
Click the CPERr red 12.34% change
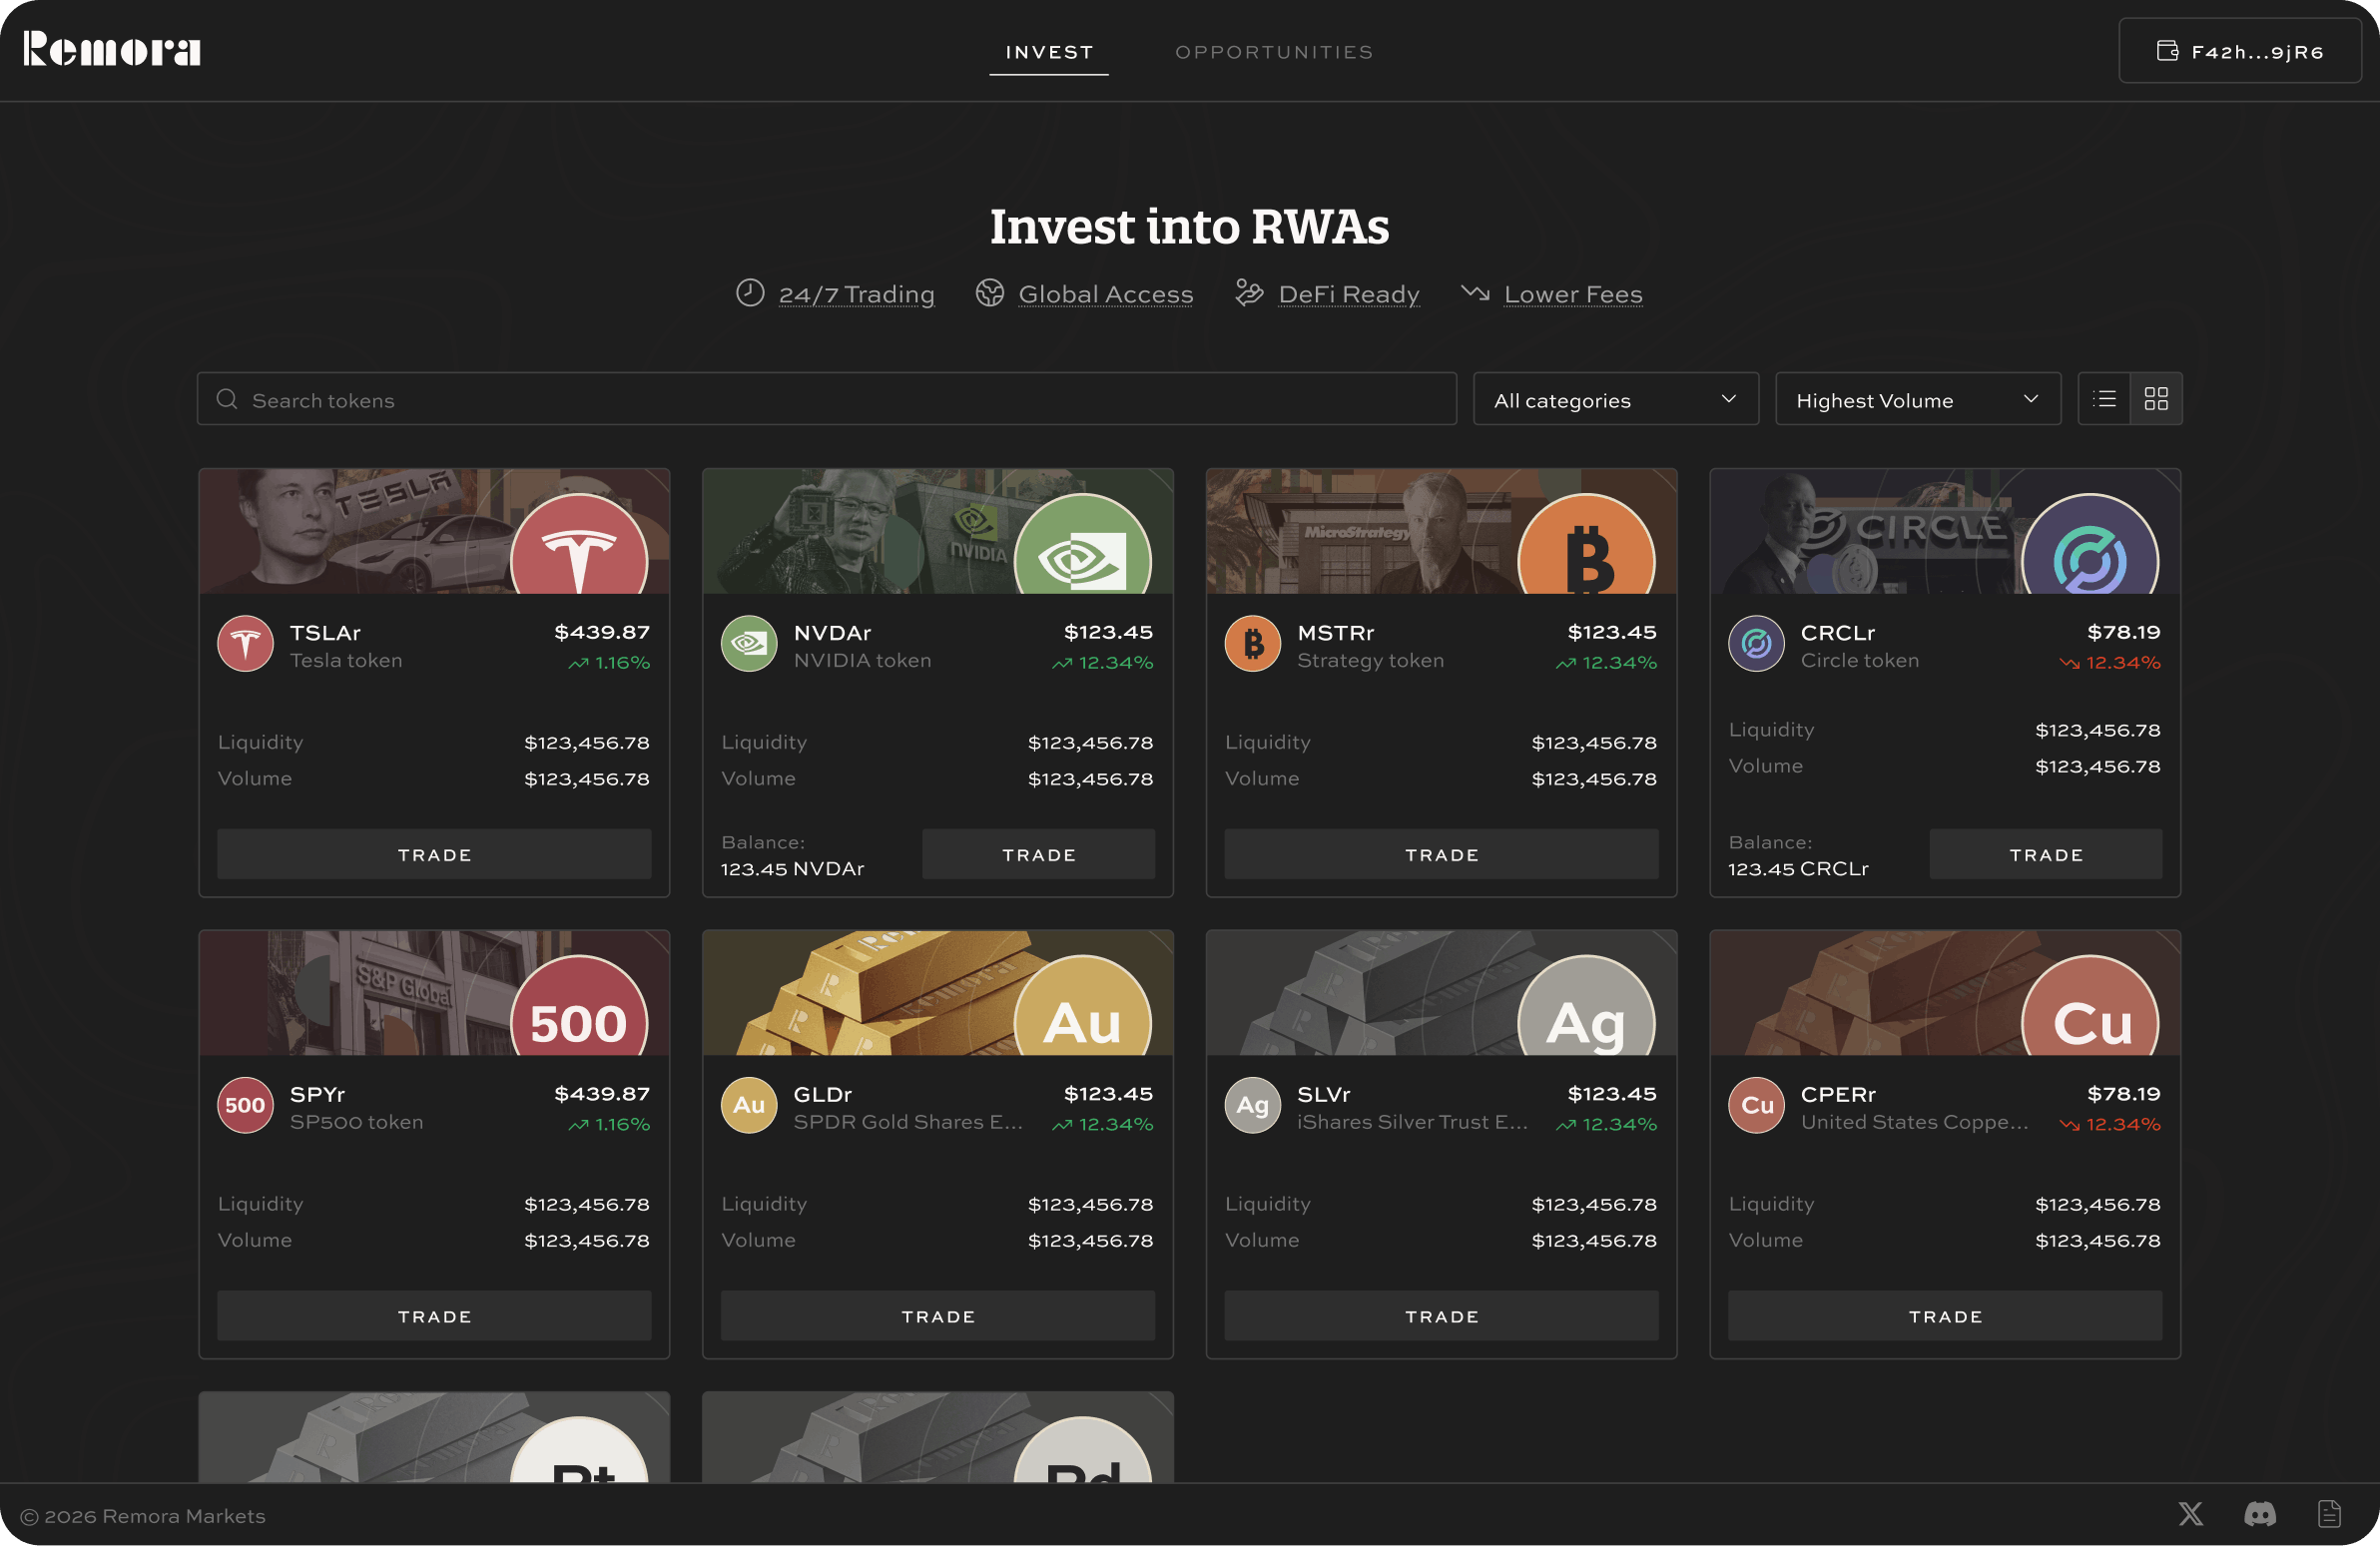click(2111, 1124)
